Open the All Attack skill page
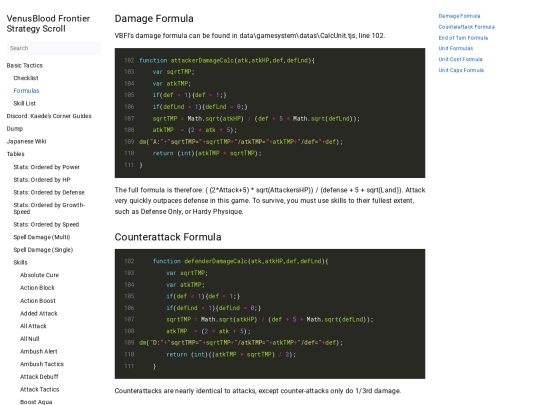540x405 pixels. click(x=33, y=326)
